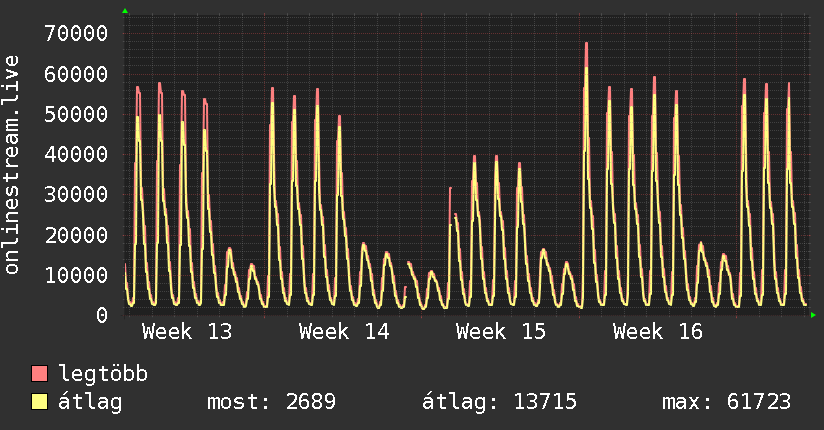Click the 70000 y-axis label

pyautogui.click(x=76, y=34)
